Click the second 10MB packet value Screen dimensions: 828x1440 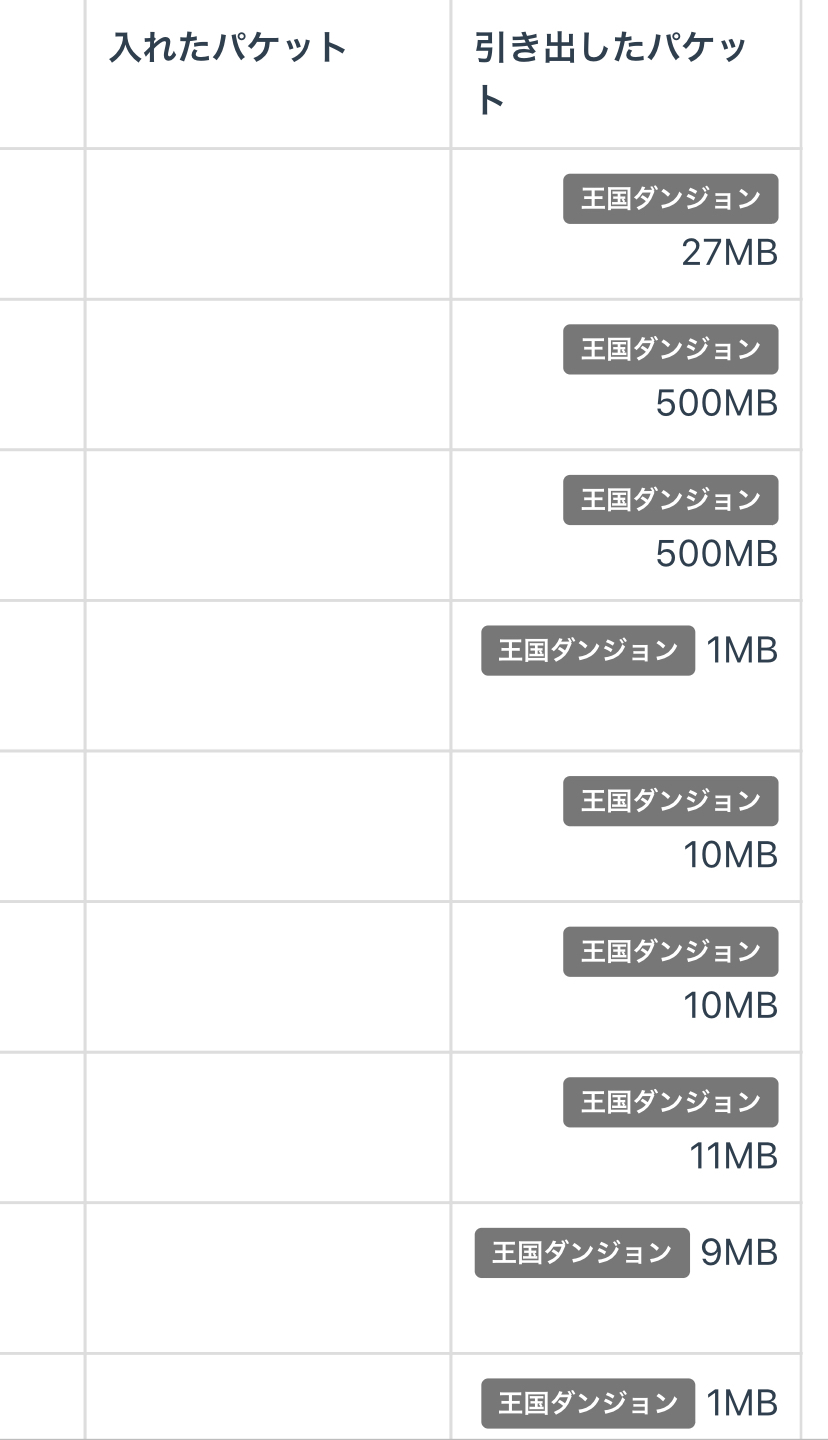click(x=730, y=1005)
